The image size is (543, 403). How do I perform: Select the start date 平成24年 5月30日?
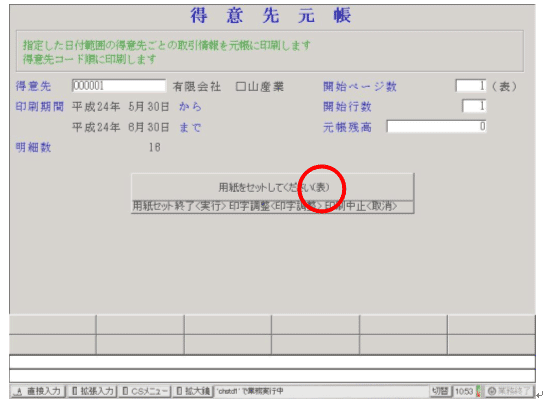(x=121, y=107)
